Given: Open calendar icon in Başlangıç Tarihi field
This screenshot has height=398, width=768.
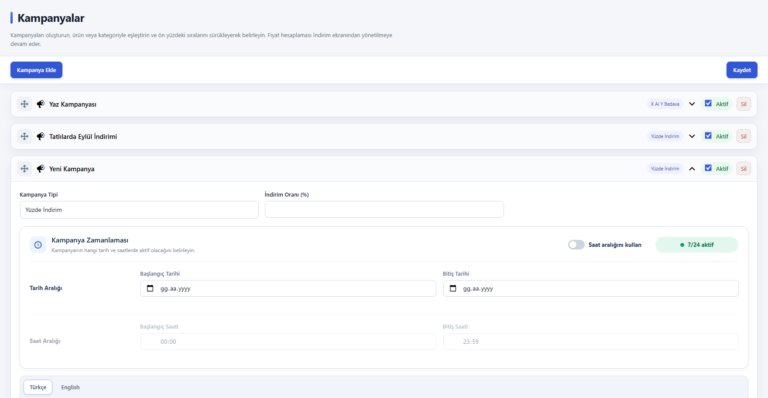Looking at the screenshot, I should [x=150, y=288].
